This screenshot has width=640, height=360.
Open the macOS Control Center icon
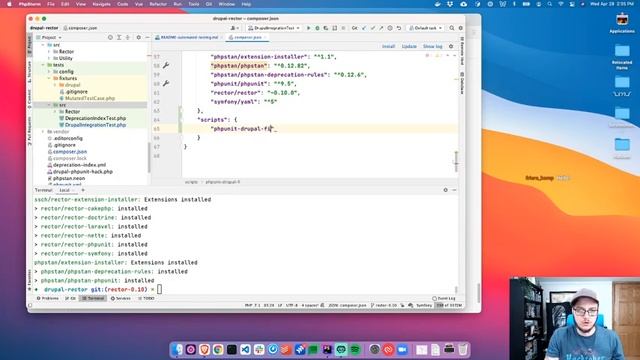(x=572, y=4)
